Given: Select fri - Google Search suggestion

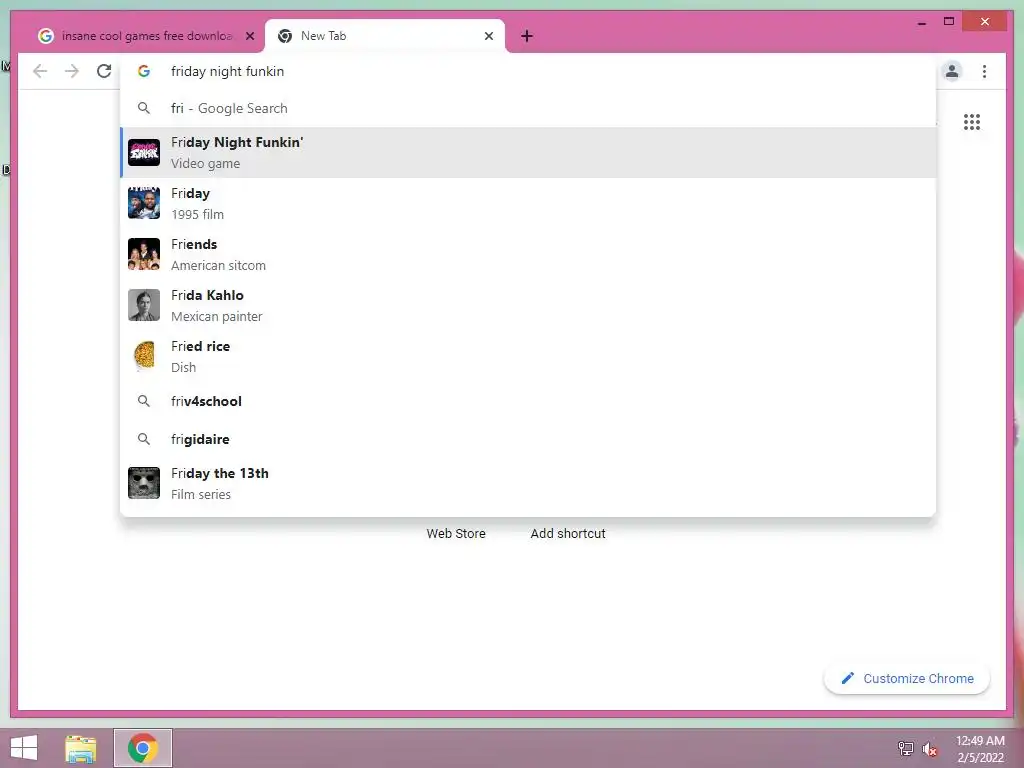Looking at the screenshot, I should pyautogui.click(x=528, y=108).
